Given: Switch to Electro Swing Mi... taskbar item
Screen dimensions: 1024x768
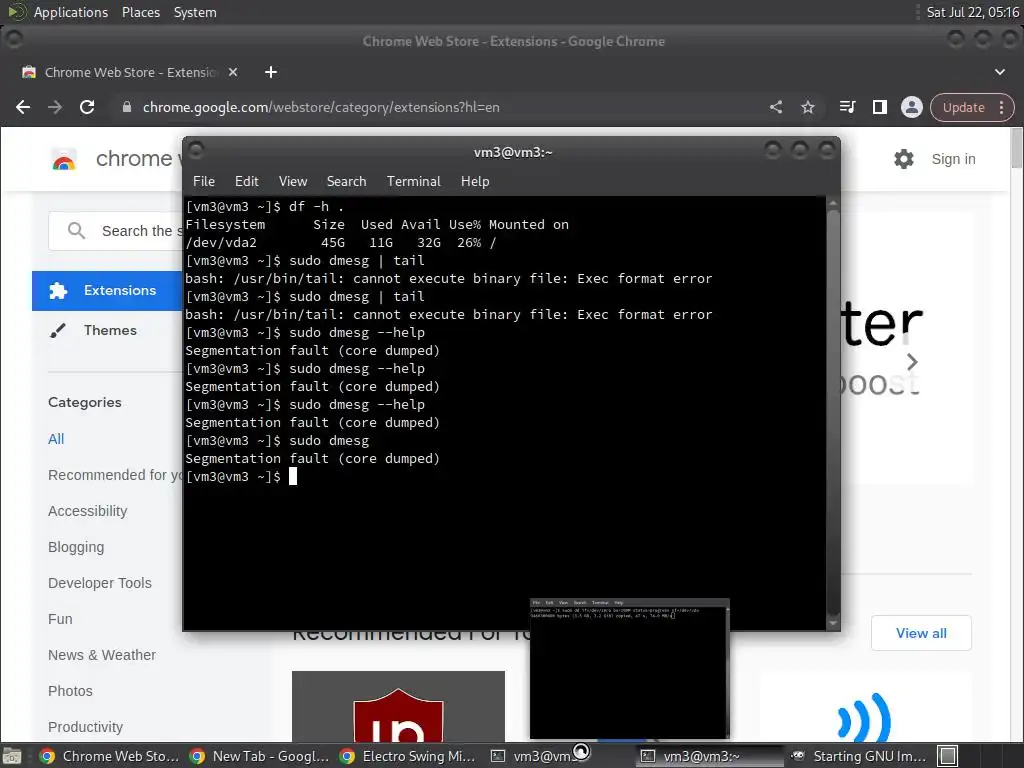Looking at the screenshot, I should pos(409,756).
